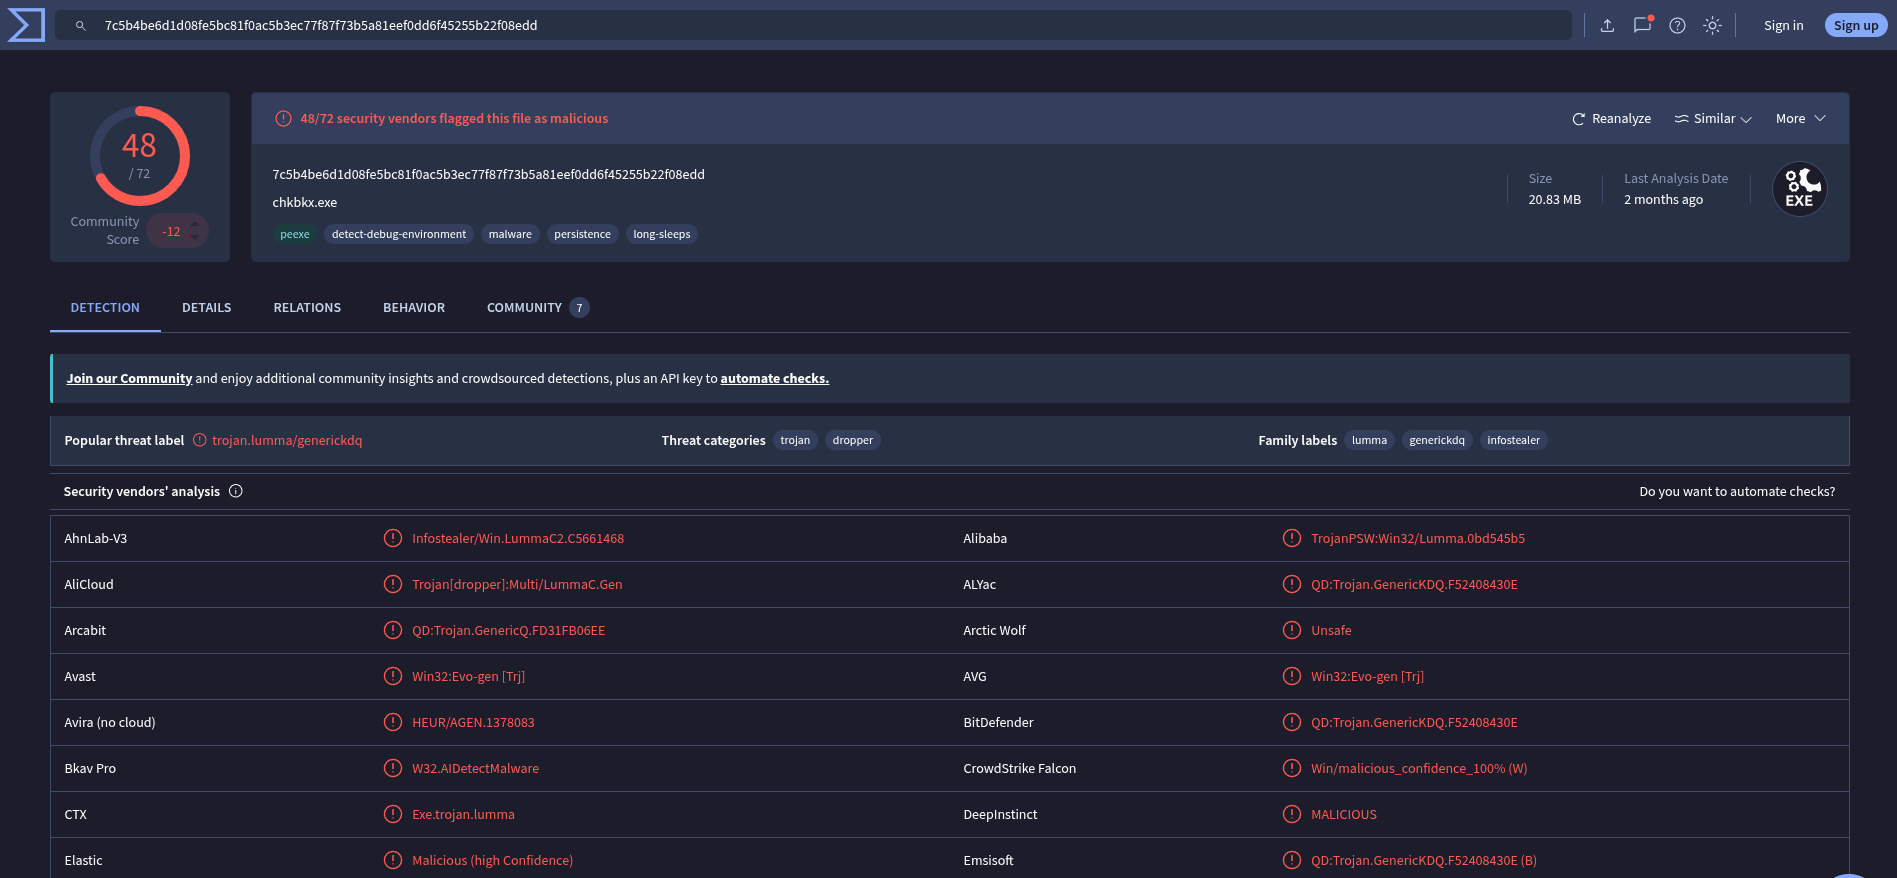Expand the Similar dropdown

tap(1713, 119)
